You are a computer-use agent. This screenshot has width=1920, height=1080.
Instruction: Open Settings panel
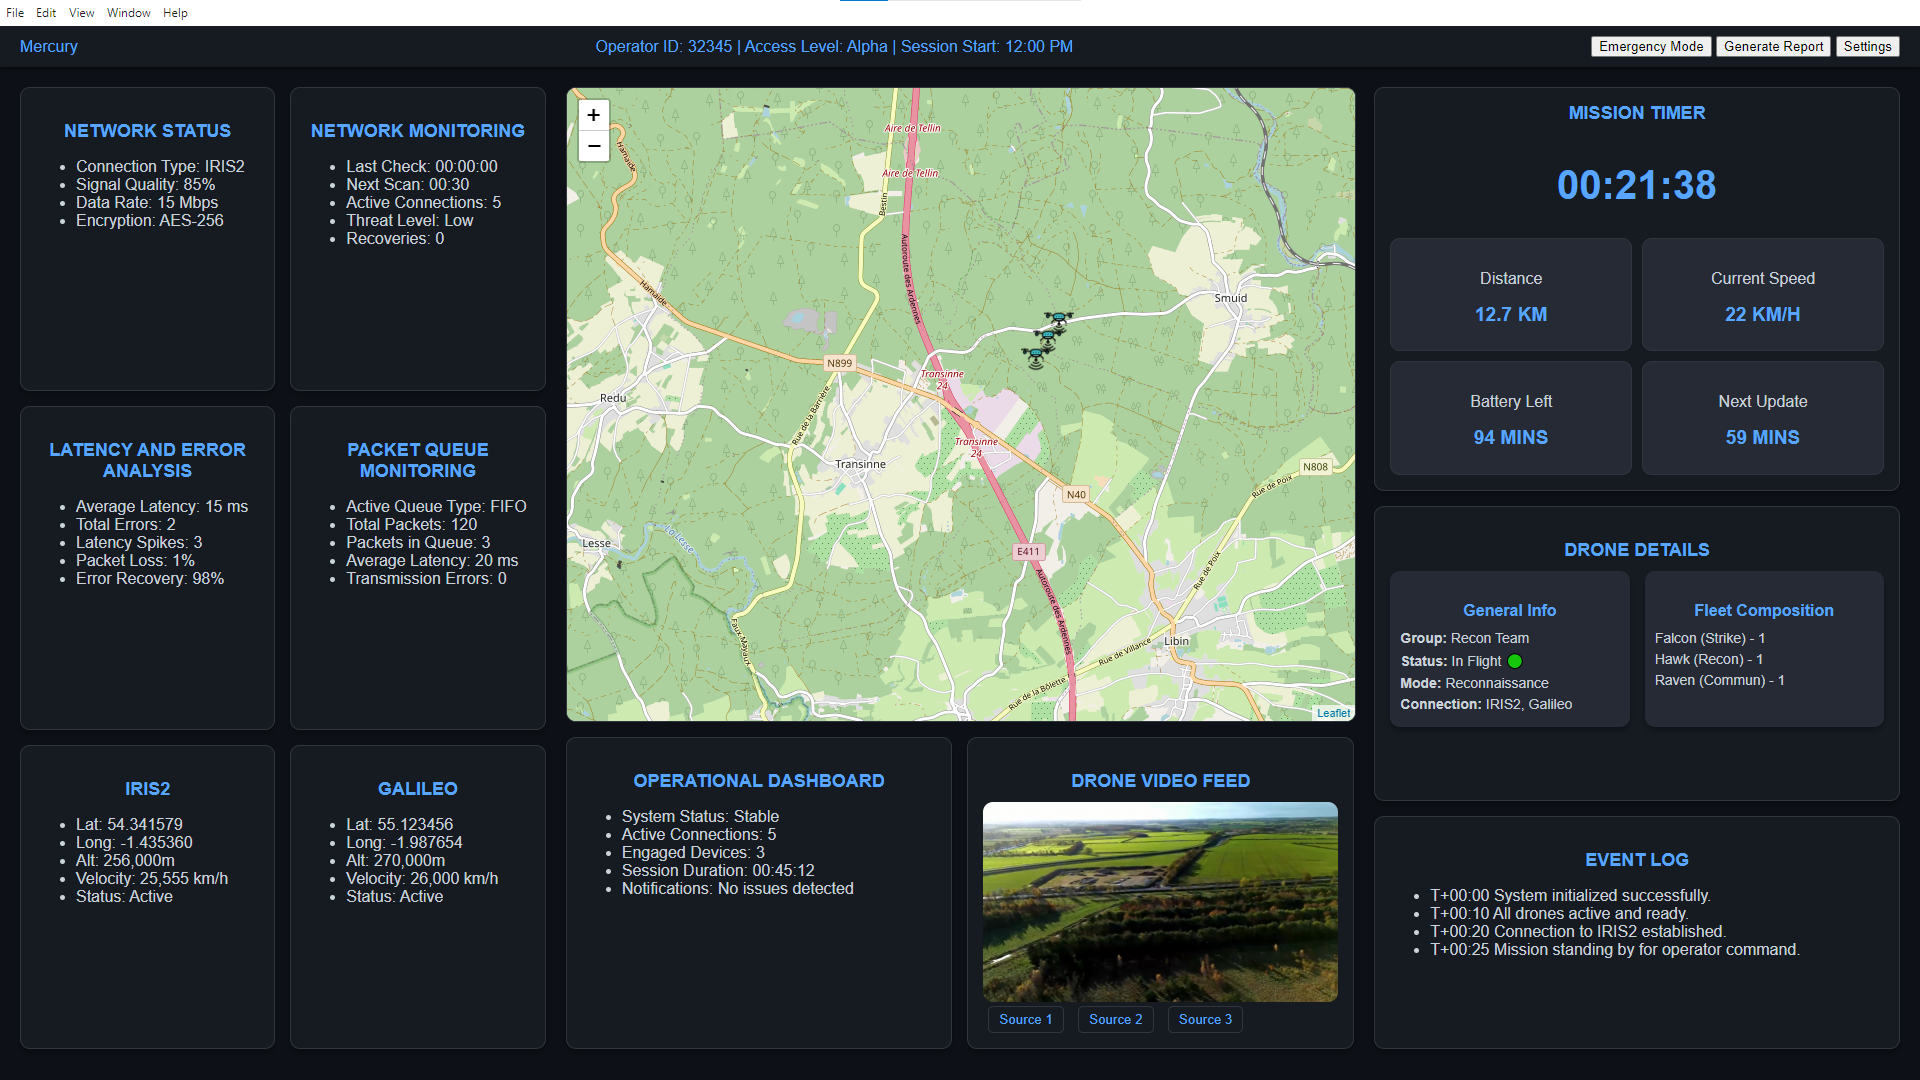(1871, 46)
